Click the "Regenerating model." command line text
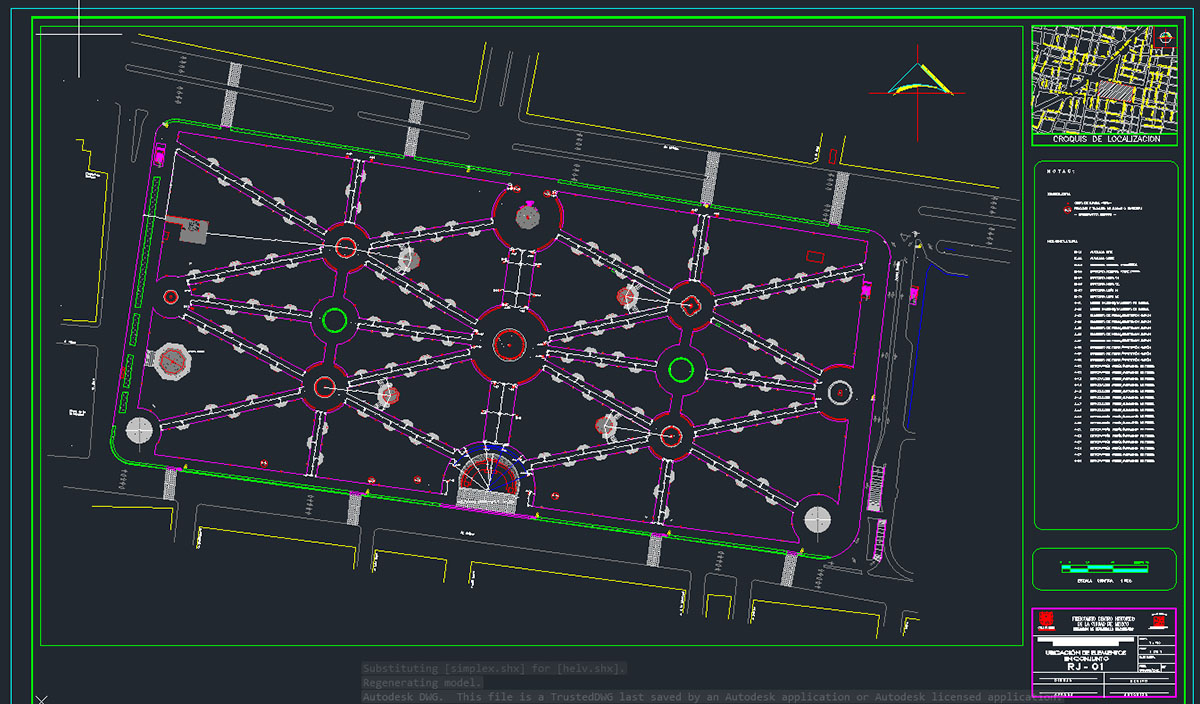The width and height of the screenshot is (1200, 704). click(421, 682)
